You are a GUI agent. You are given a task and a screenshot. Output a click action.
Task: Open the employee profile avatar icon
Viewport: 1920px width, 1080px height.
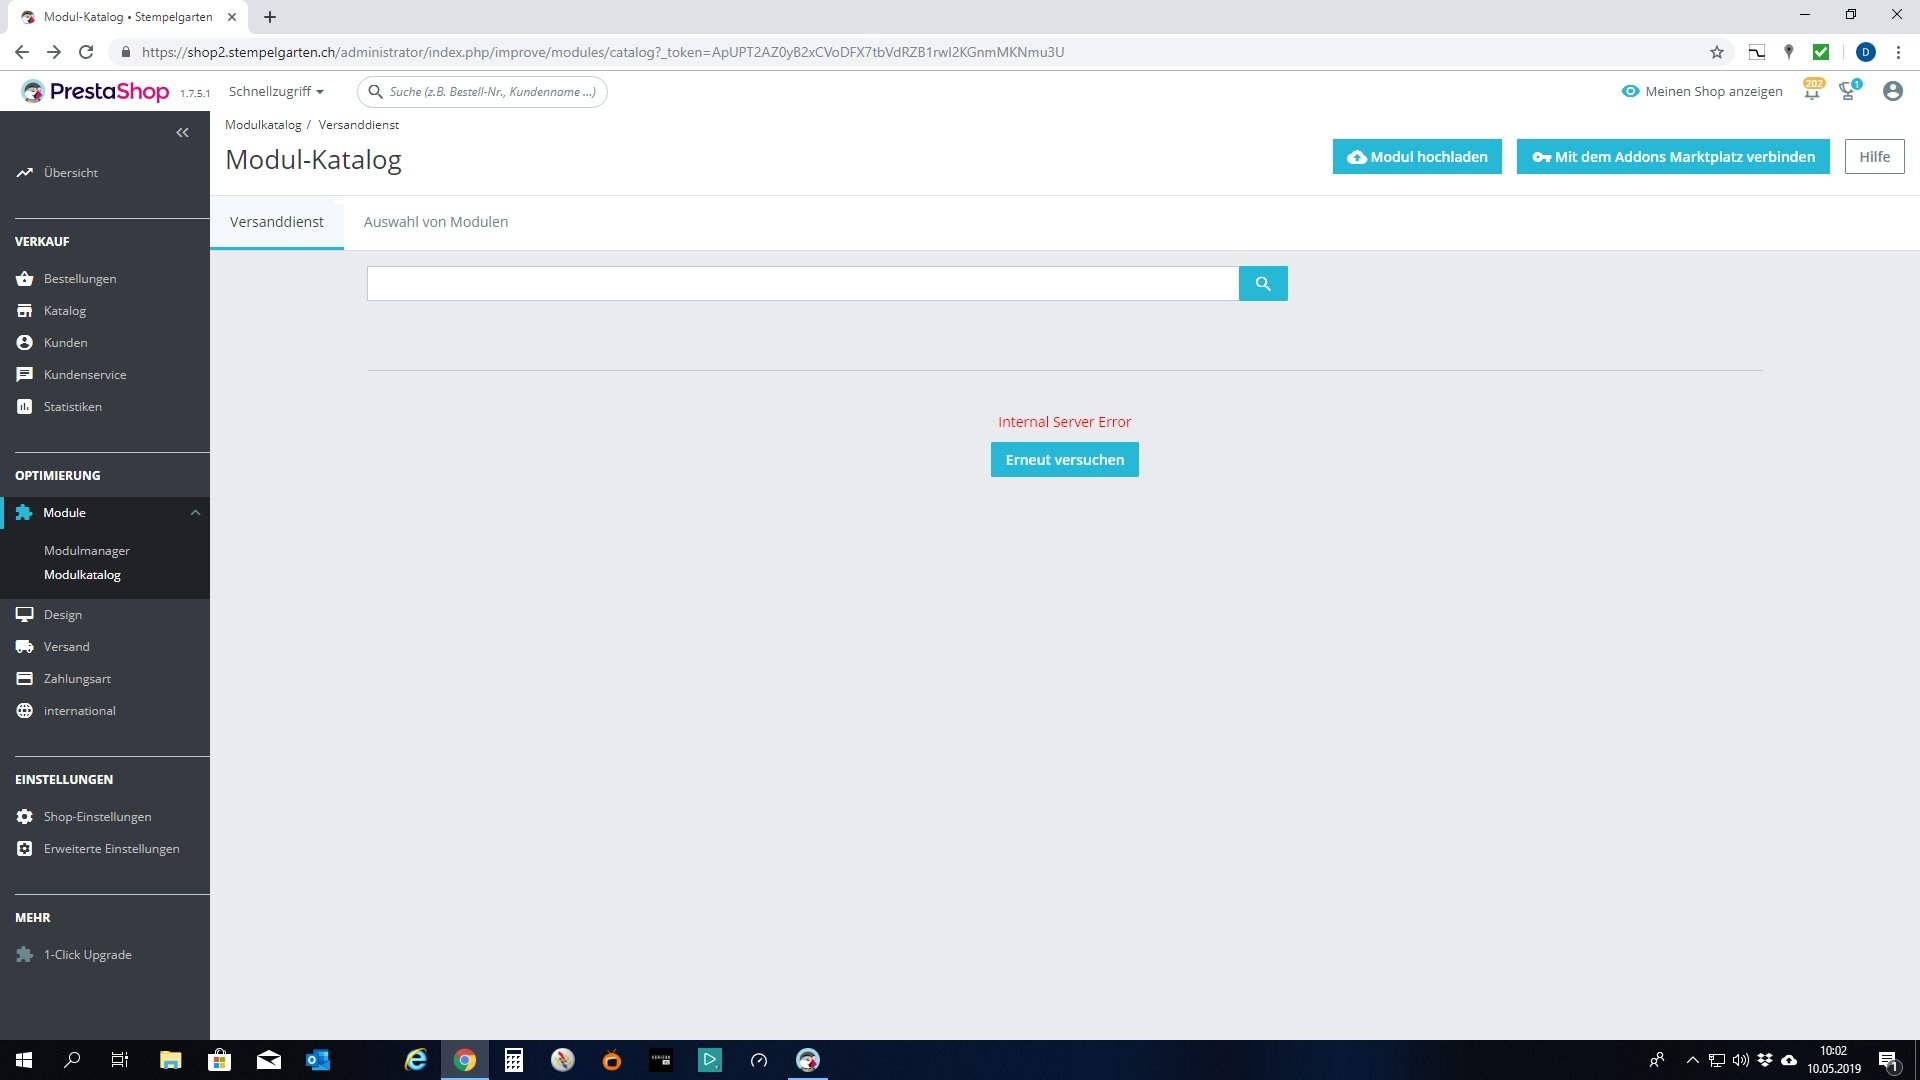point(1892,91)
